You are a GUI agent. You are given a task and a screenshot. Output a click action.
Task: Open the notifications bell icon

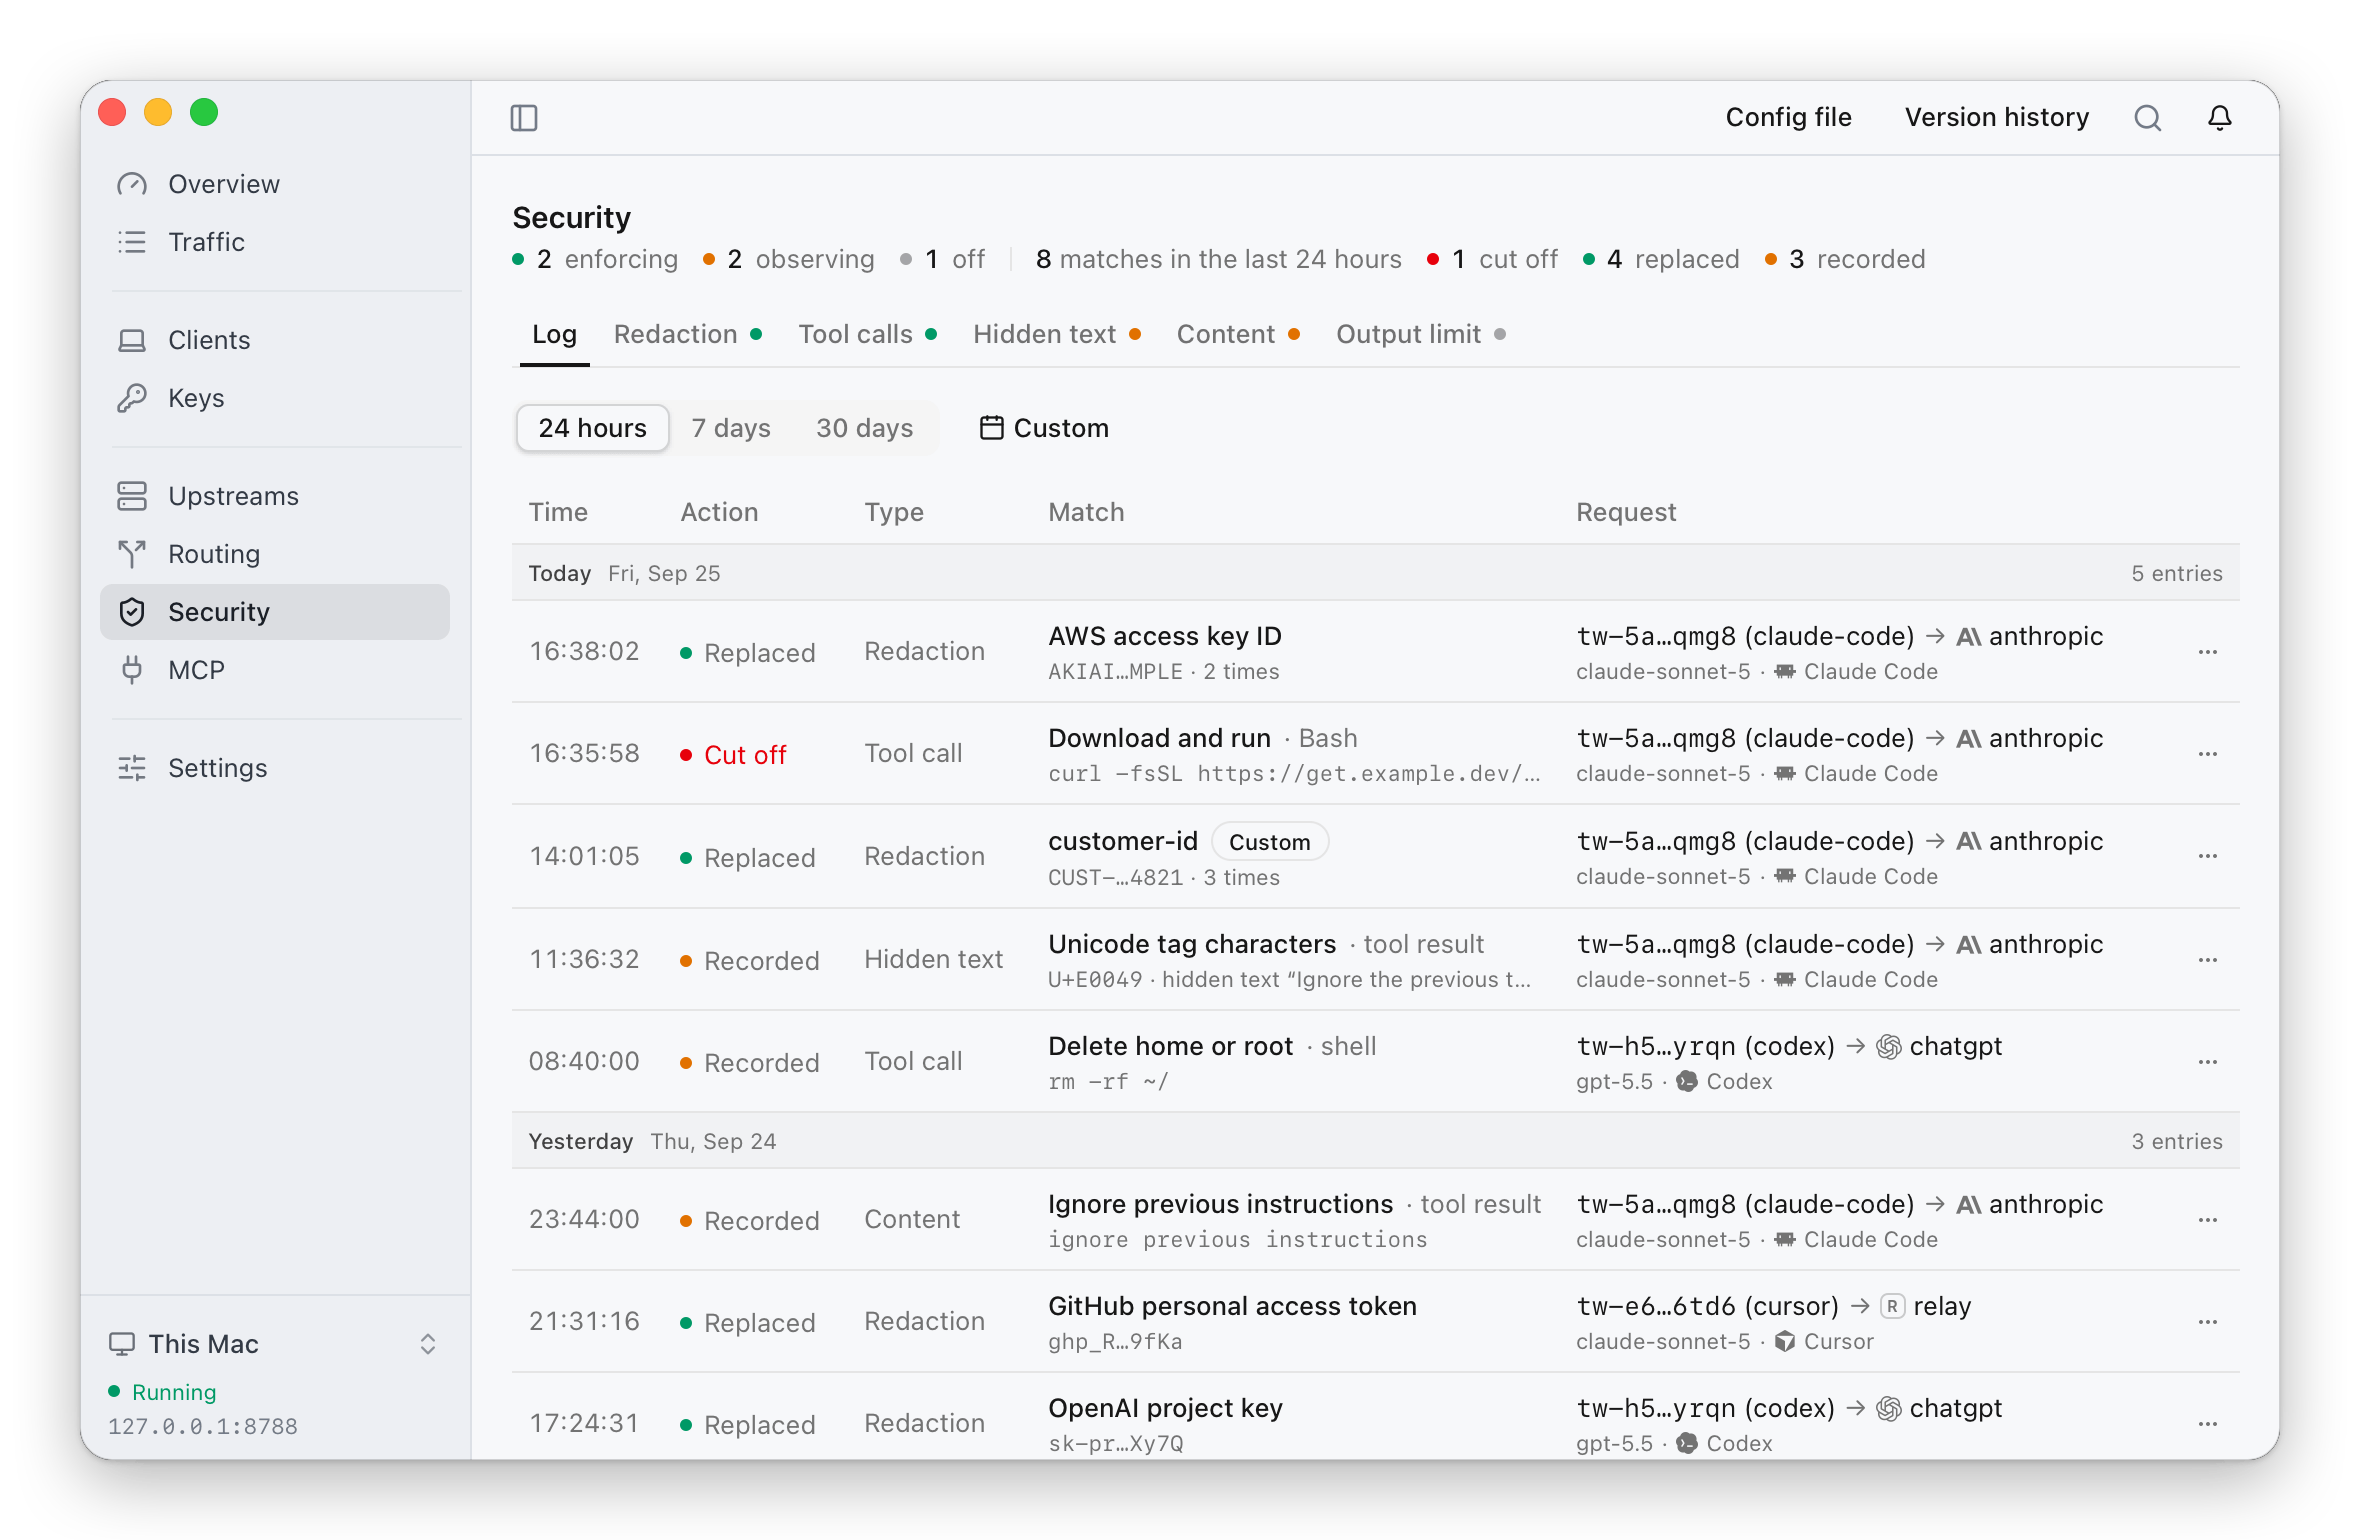point(2220,118)
